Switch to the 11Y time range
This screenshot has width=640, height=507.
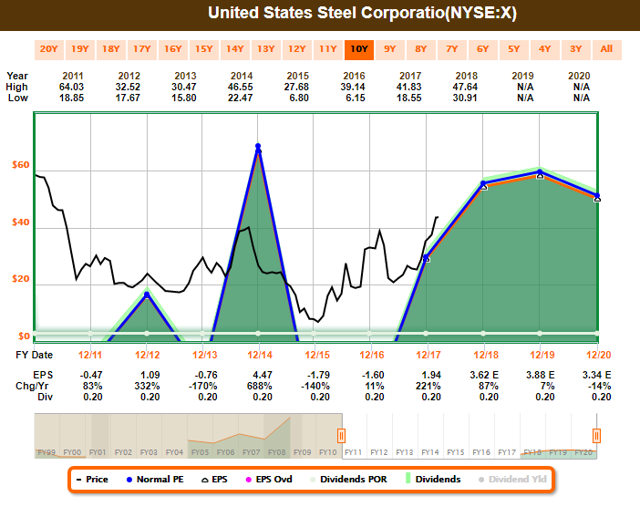click(x=328, y=49)
